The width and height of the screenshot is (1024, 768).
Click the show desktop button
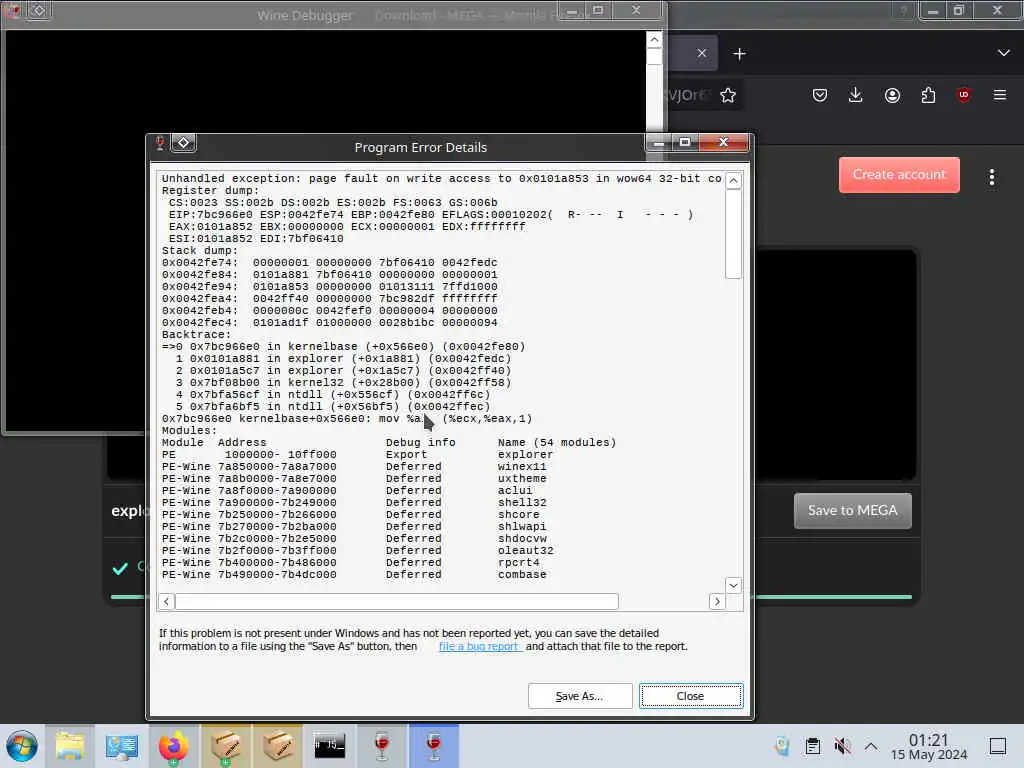(x=998, y=746)
